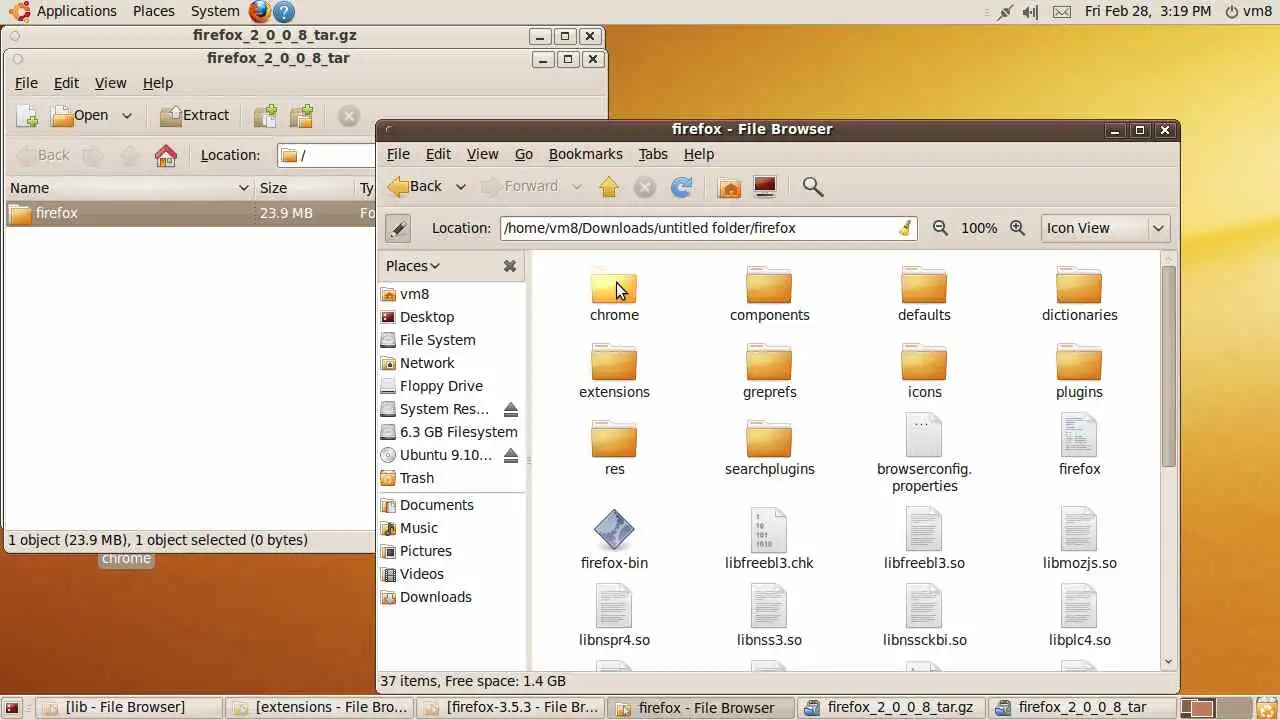Viewport: 1280px width, 720px height.
Task: Select browserconfig.properties file
Action: [924, 455]
